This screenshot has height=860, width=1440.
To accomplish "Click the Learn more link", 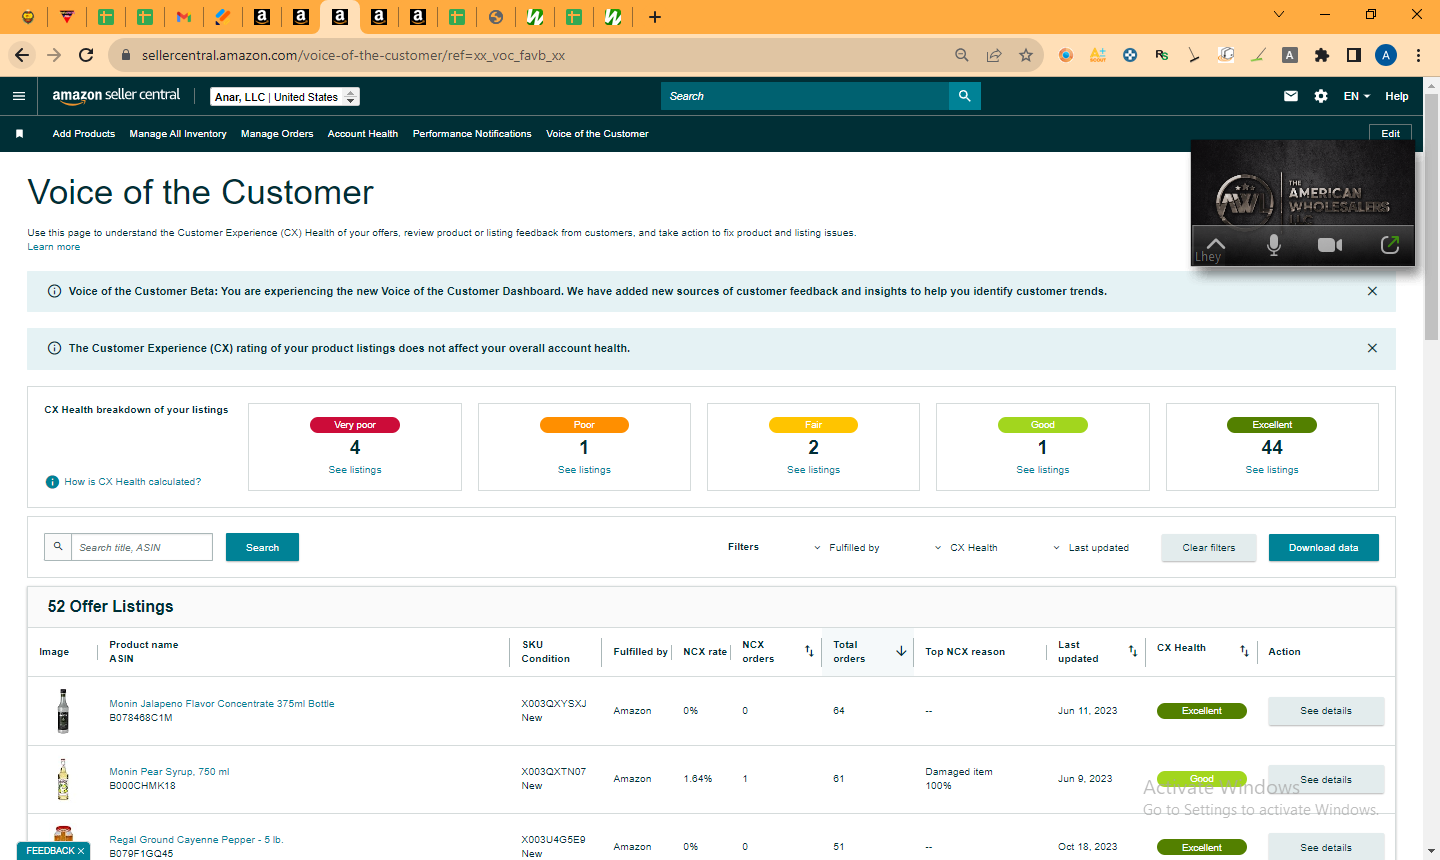I will point(54,247).
